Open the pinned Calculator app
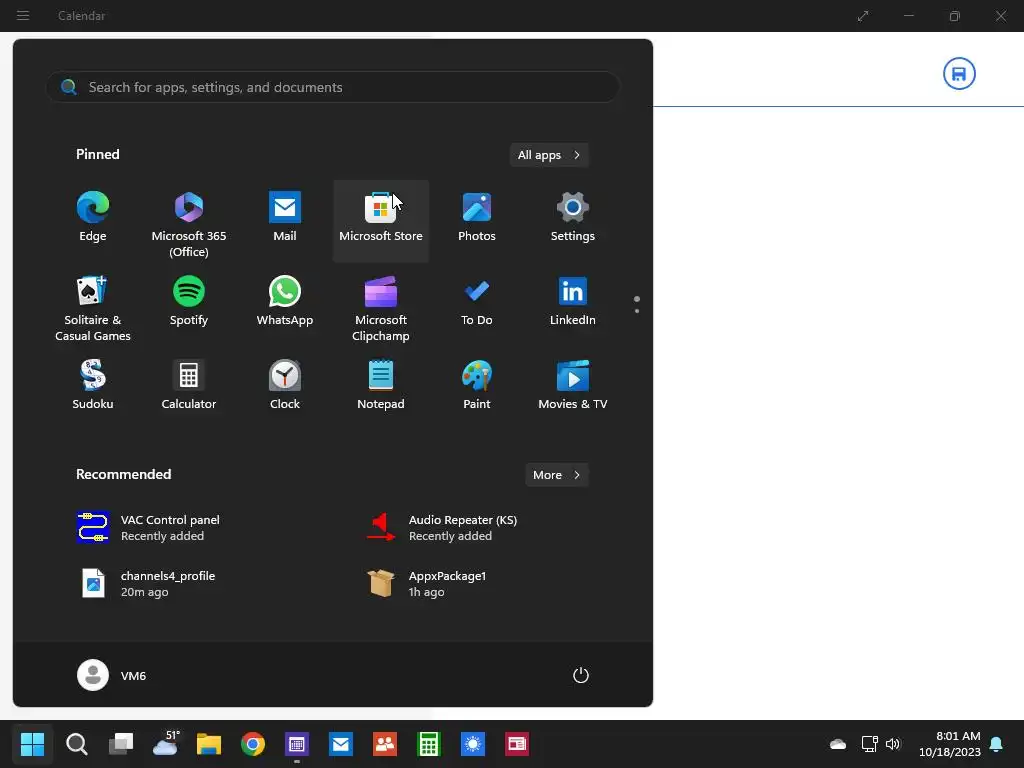This screenshot has width=1024, height=768. coord(189,385)
